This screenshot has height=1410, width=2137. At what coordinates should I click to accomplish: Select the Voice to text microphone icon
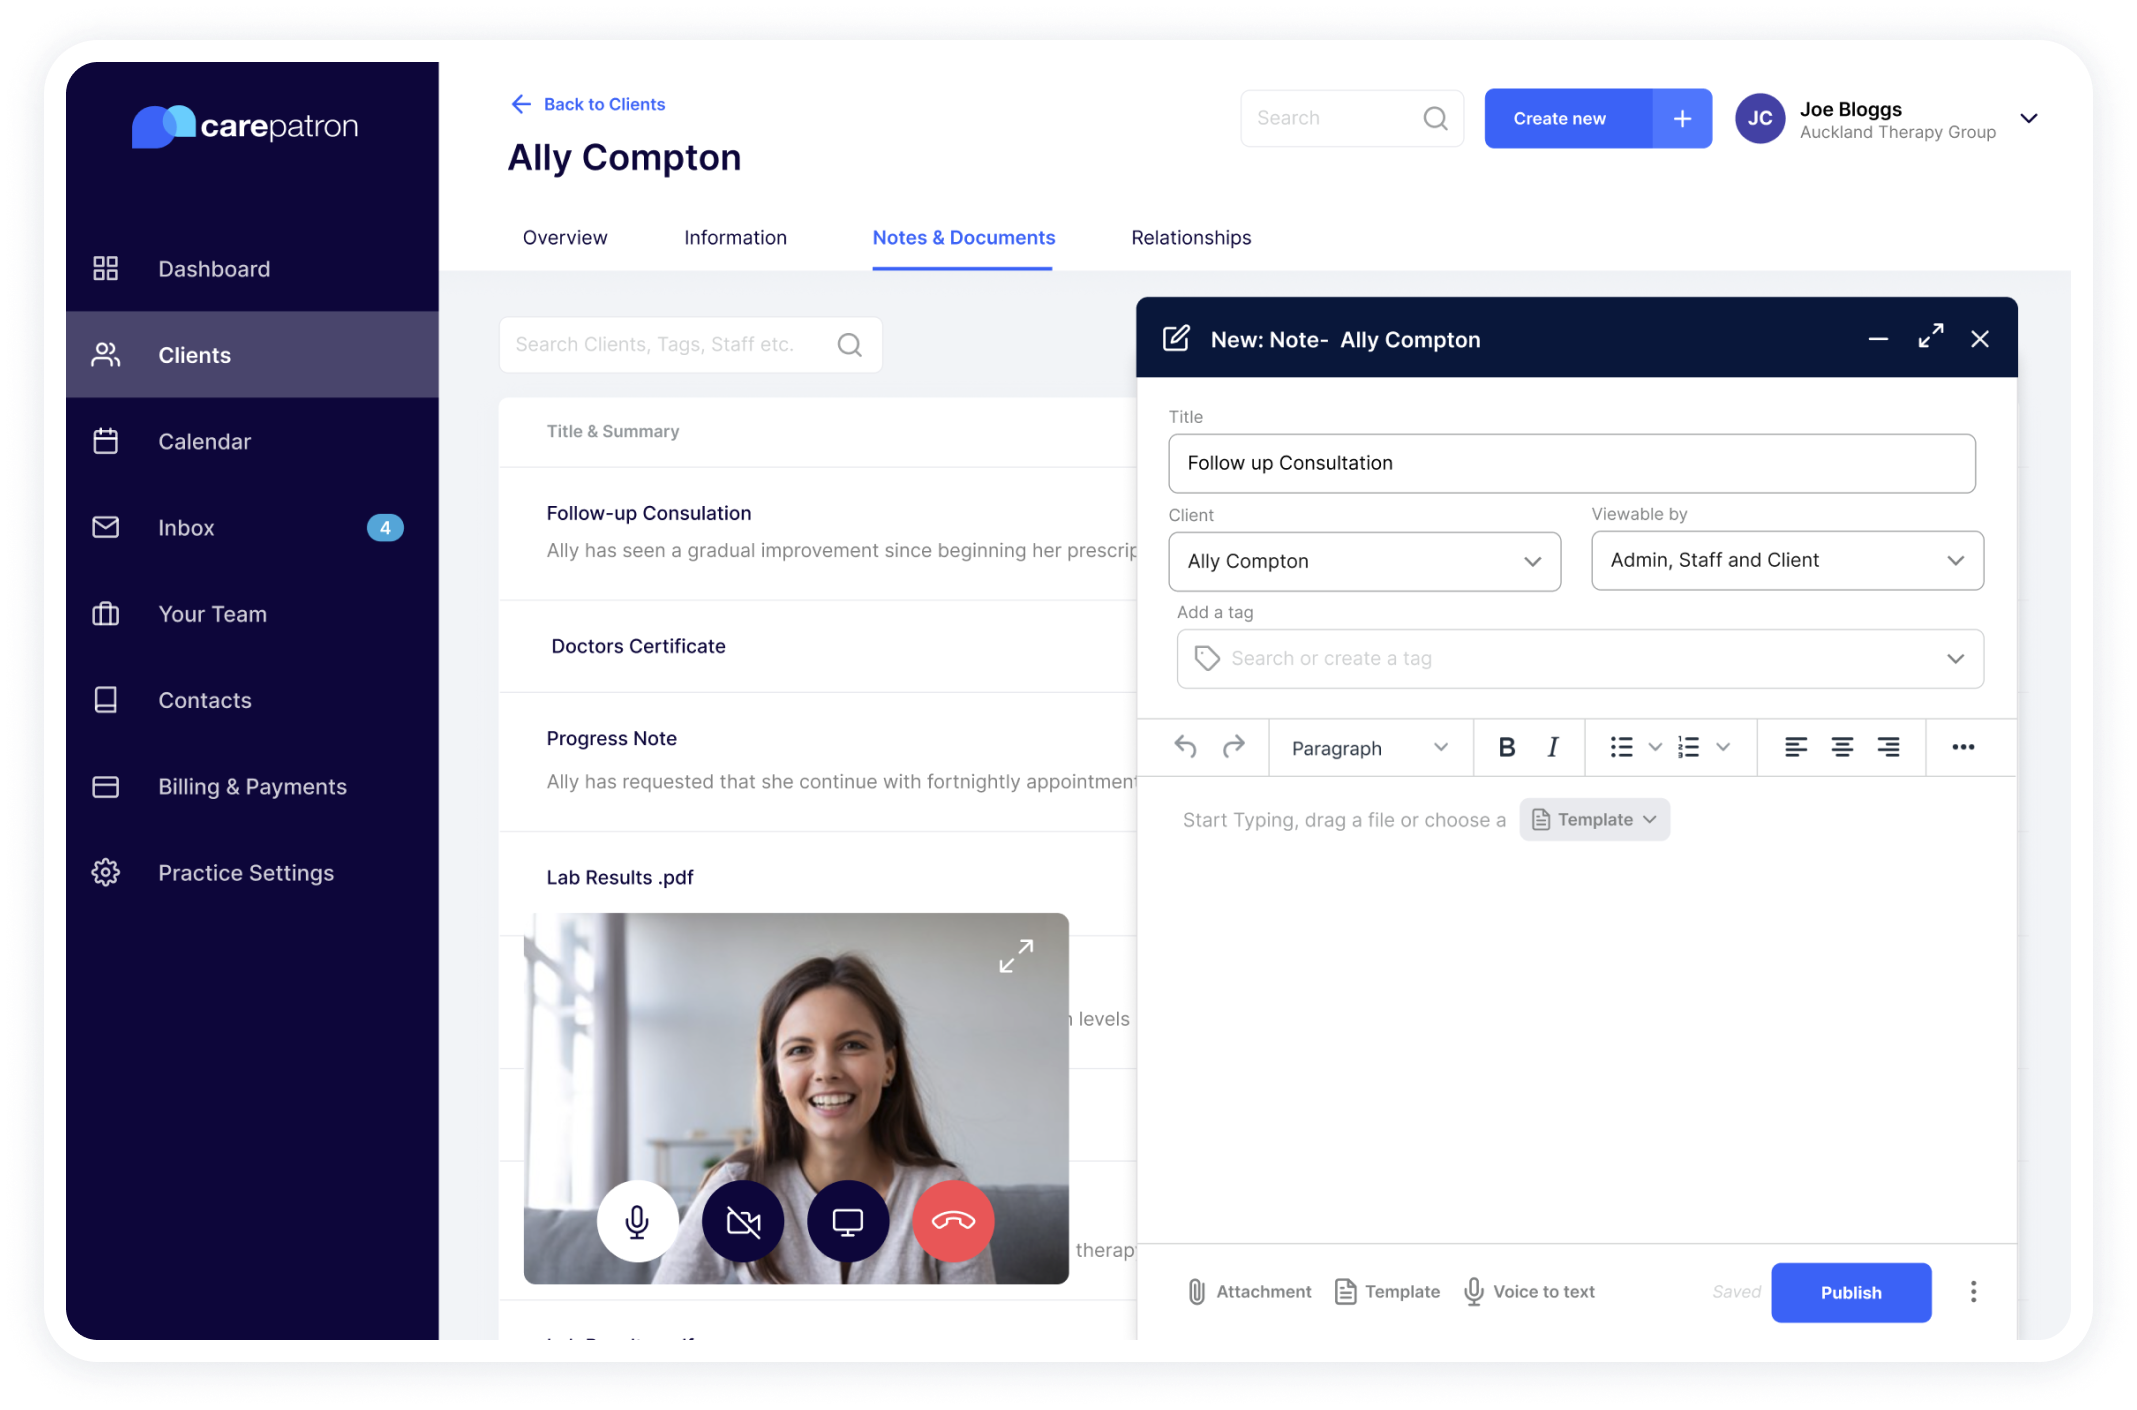tap(1473, 1291)
